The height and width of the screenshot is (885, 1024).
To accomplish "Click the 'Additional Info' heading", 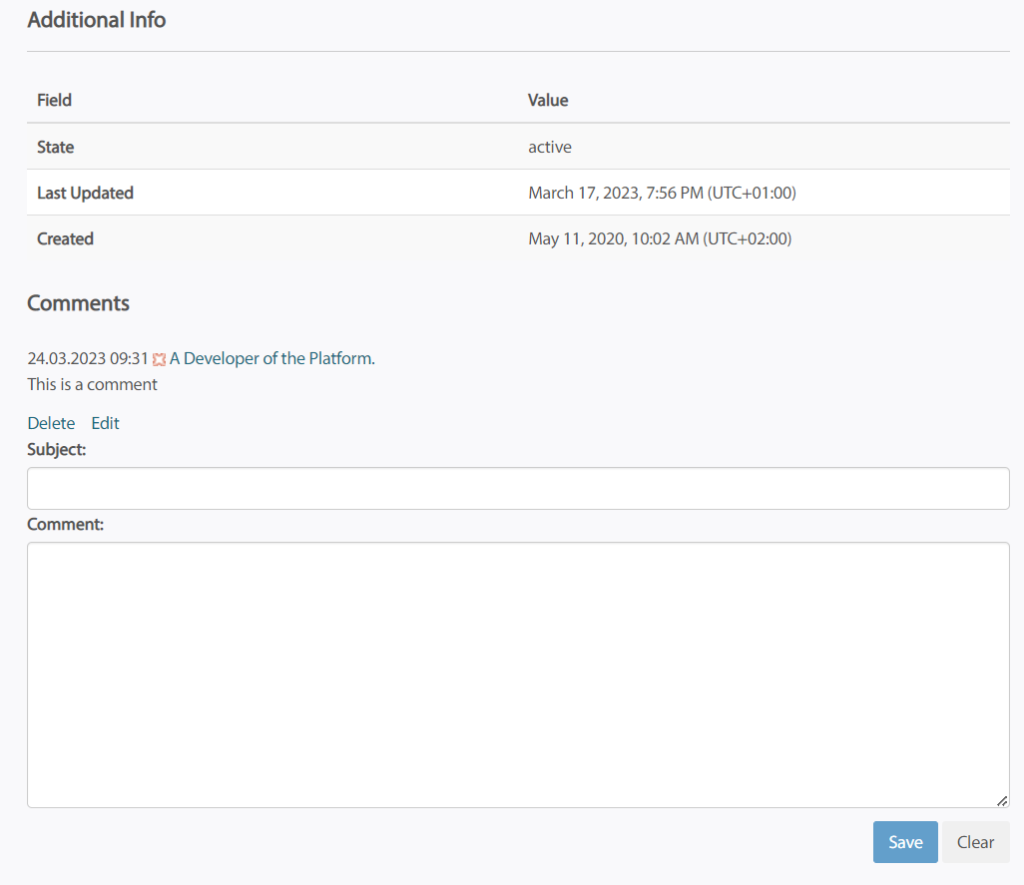I will pos(97,20).
